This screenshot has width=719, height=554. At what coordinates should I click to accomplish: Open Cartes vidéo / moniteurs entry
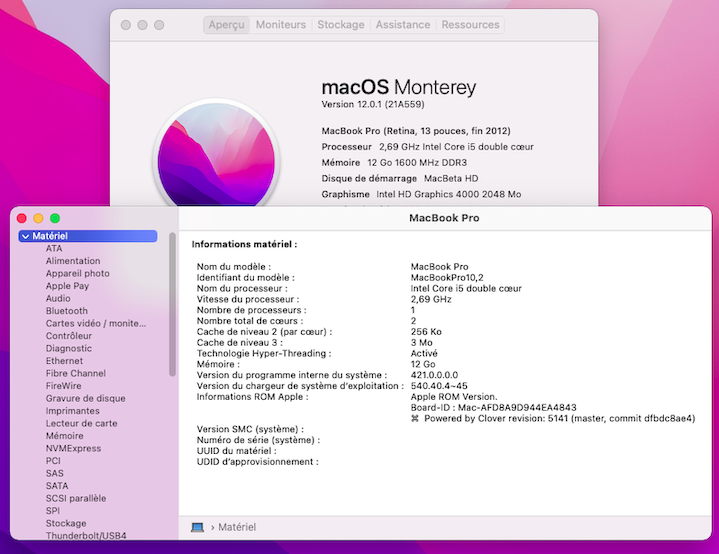[x=96, y=323]
